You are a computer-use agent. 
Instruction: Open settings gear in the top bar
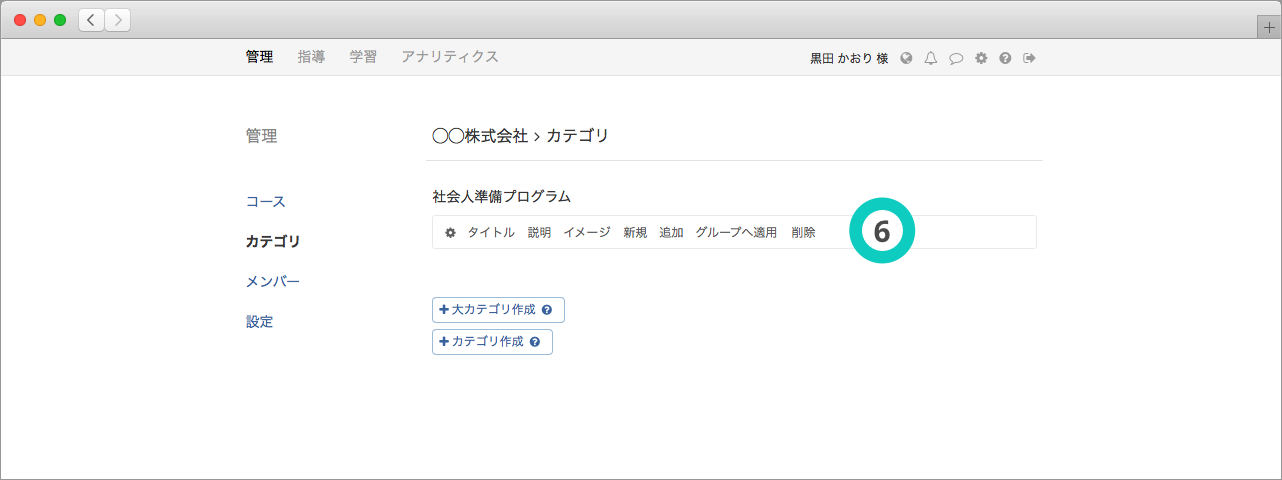981,58
